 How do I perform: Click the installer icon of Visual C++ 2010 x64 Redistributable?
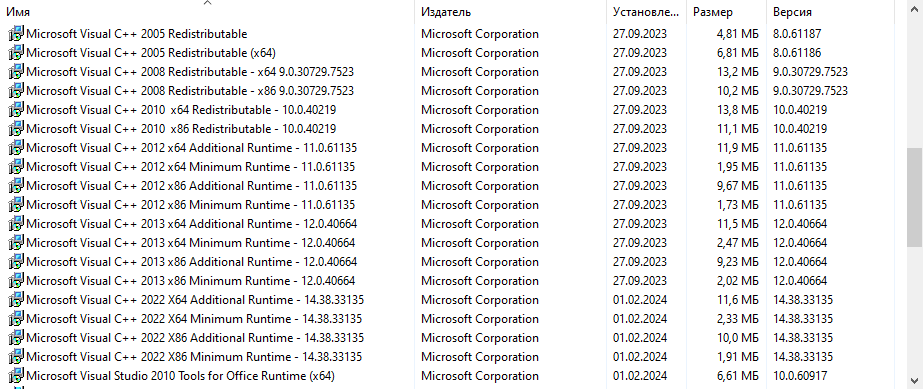16,109
